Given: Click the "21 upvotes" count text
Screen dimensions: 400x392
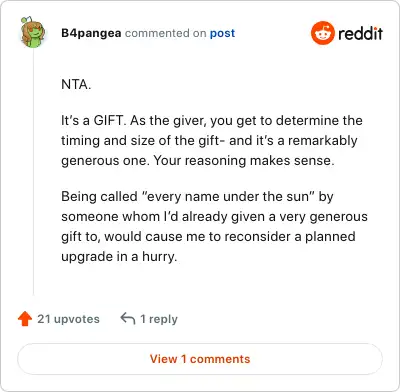Looking at the screenshot, I should pyautogui.click(x=68, y=319).
